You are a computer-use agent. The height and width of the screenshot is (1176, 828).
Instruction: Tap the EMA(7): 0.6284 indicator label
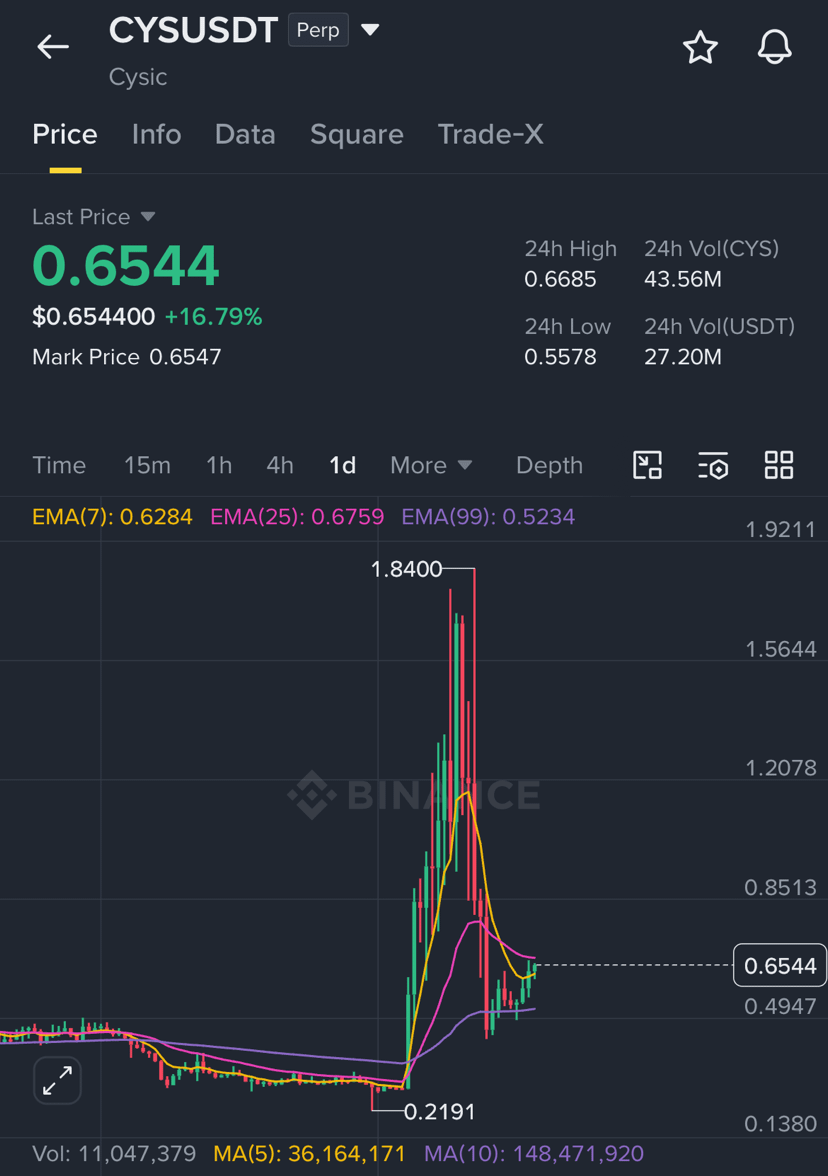tap(112, 517)
